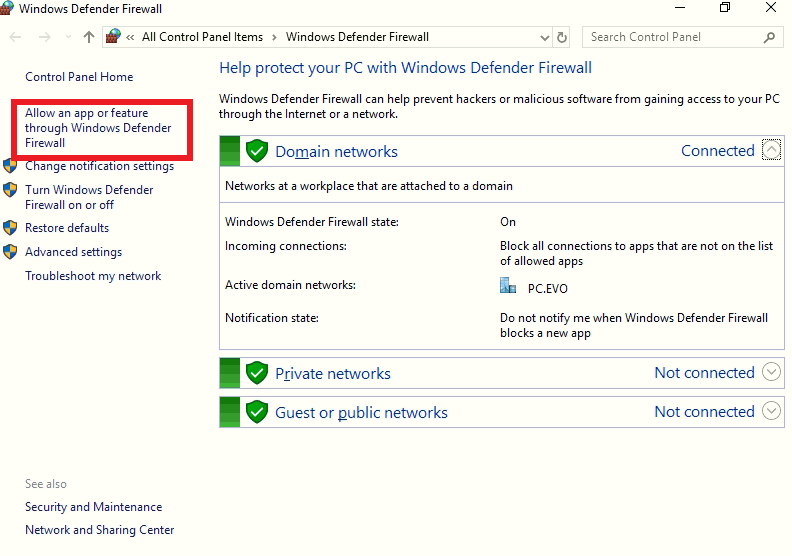
Task: Open recent locations dropdown arrow
Action: pyautogui.click(x=68, y=37)
